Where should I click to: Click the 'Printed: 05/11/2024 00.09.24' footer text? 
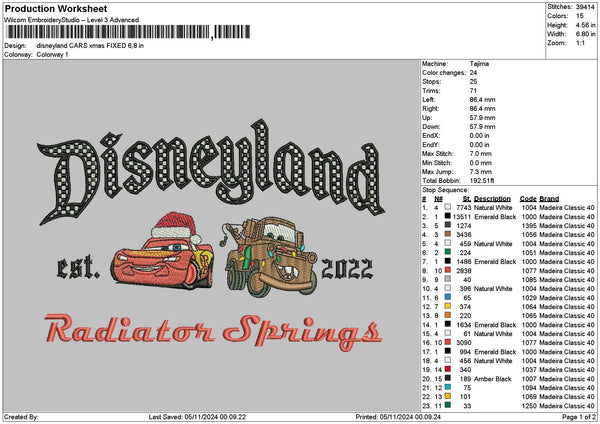pyautogui.click(x=398, y=417)
